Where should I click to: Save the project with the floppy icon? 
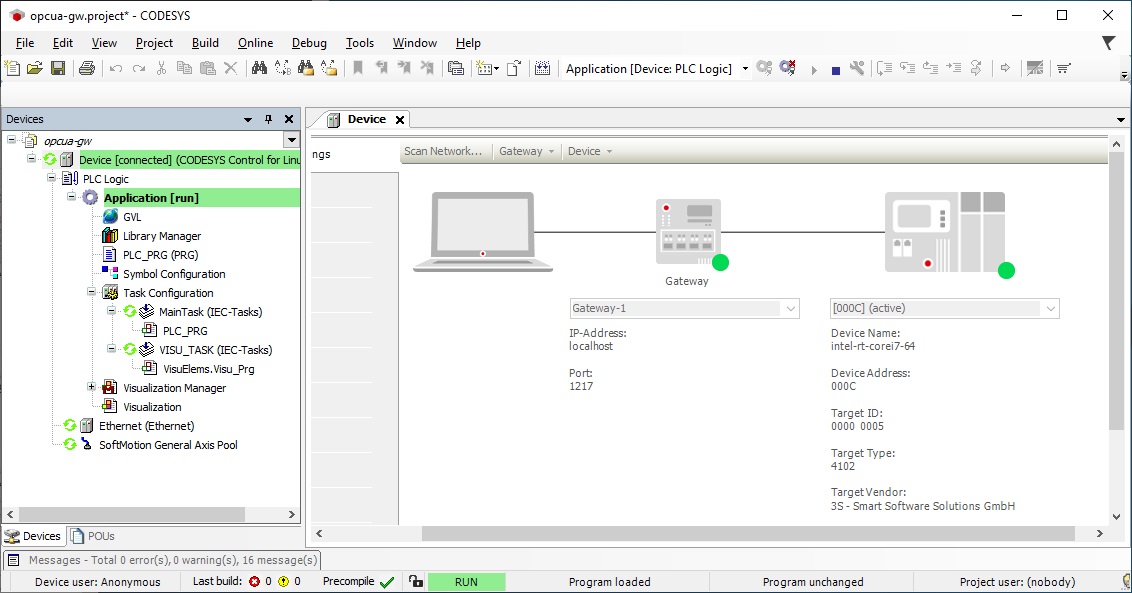tap(58, 69)
